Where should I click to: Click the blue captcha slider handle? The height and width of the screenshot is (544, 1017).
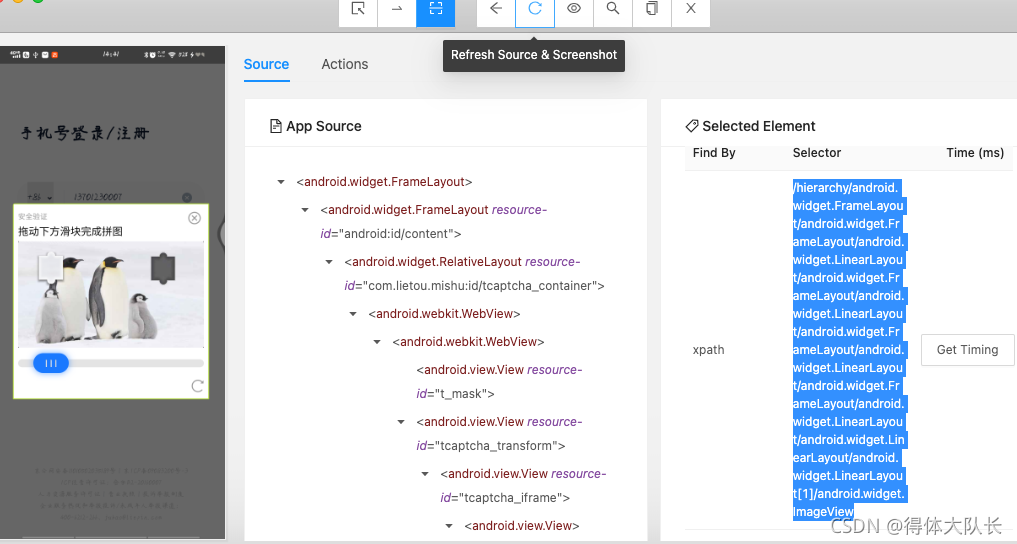pos(51,363)
